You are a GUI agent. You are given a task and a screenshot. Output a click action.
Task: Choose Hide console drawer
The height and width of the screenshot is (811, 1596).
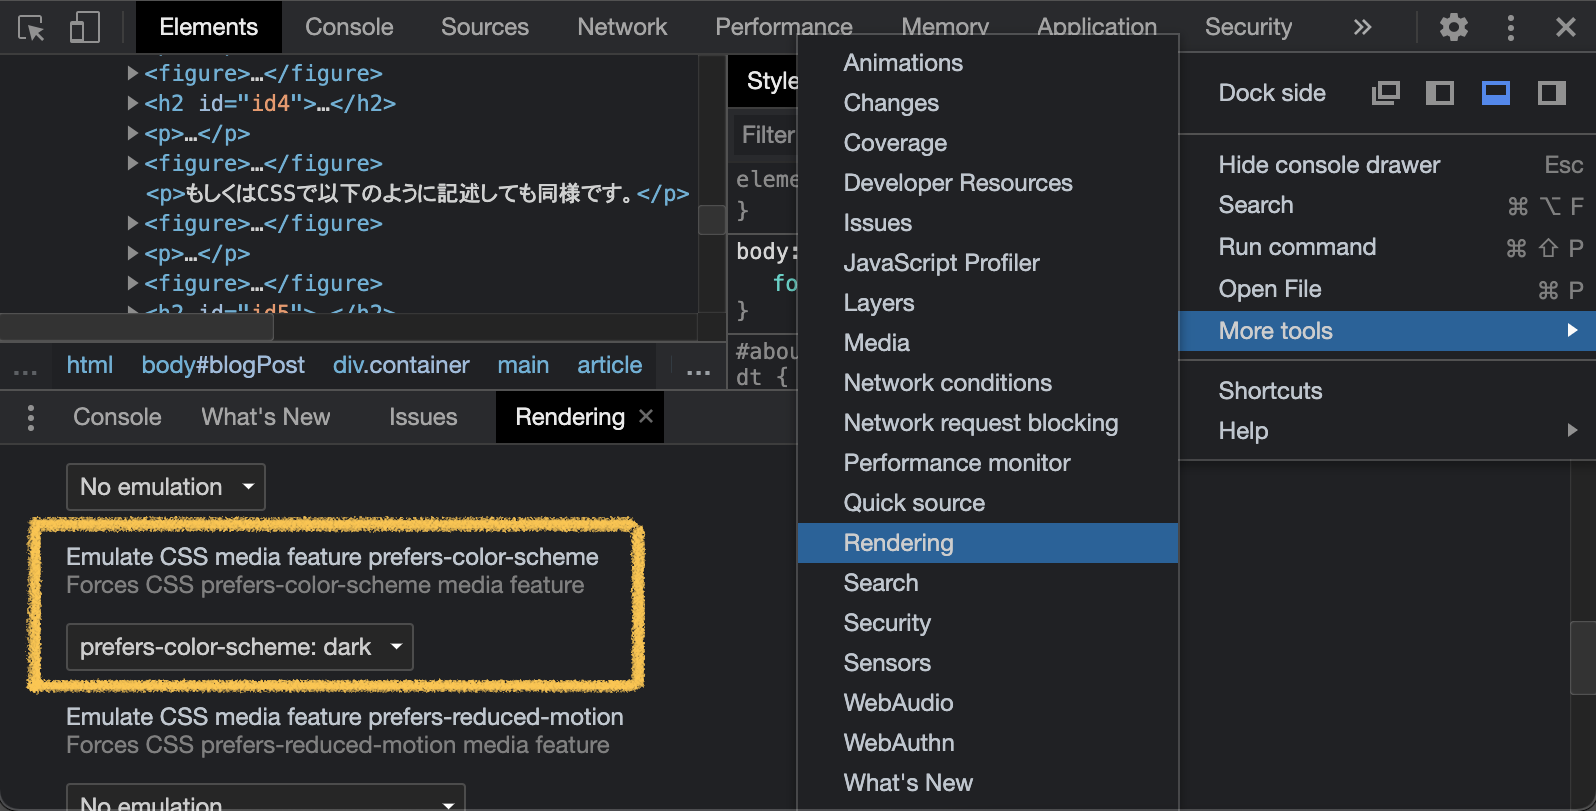tap(1388, 165)
